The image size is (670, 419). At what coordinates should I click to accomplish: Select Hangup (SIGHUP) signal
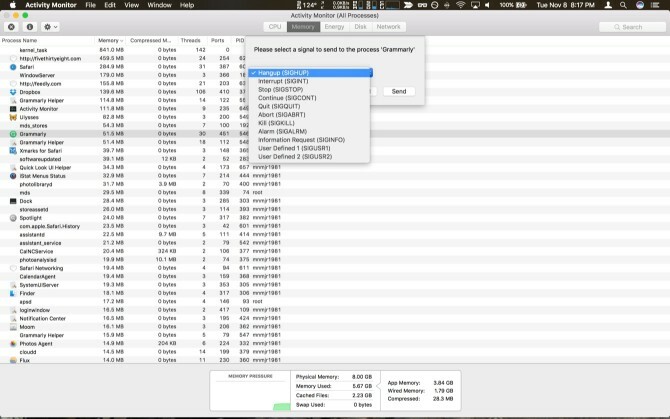click(310, 73)
